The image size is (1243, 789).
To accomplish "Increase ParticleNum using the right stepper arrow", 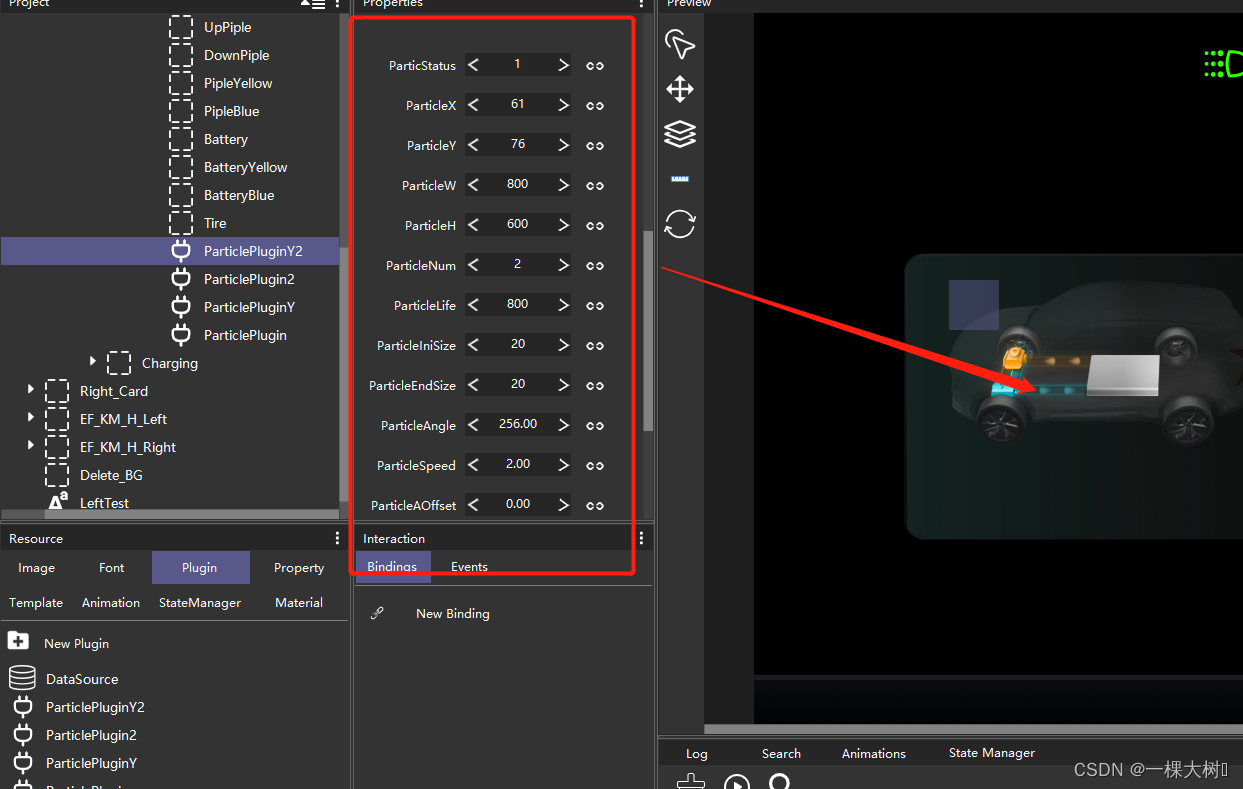I will (x=562, y=265).
